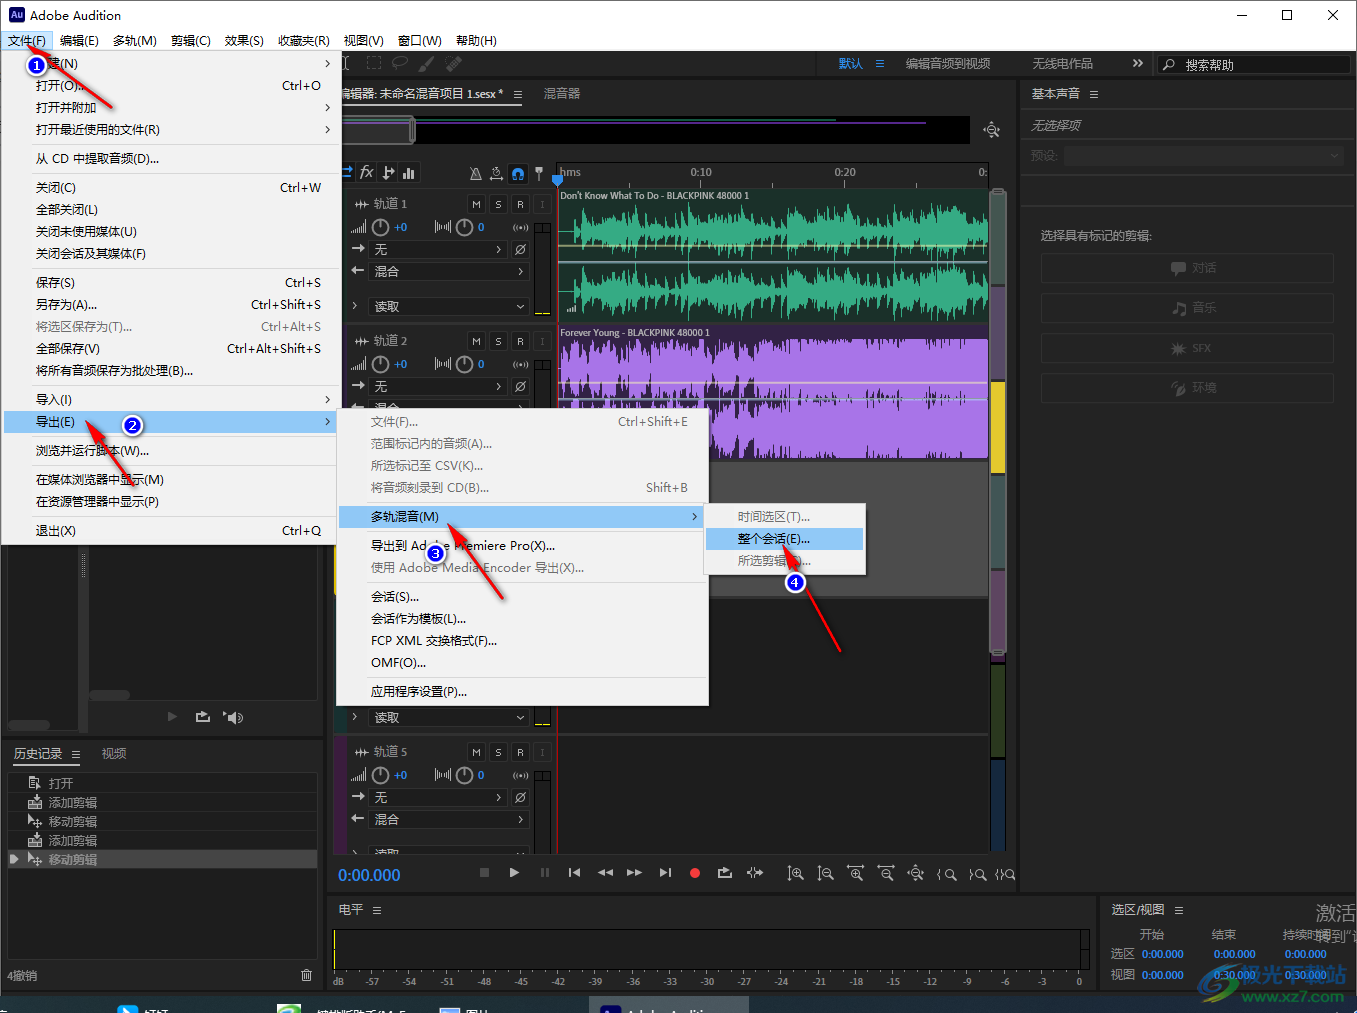Open the 预设 preset dropdown in 基本声音

tap(1203, 156)
